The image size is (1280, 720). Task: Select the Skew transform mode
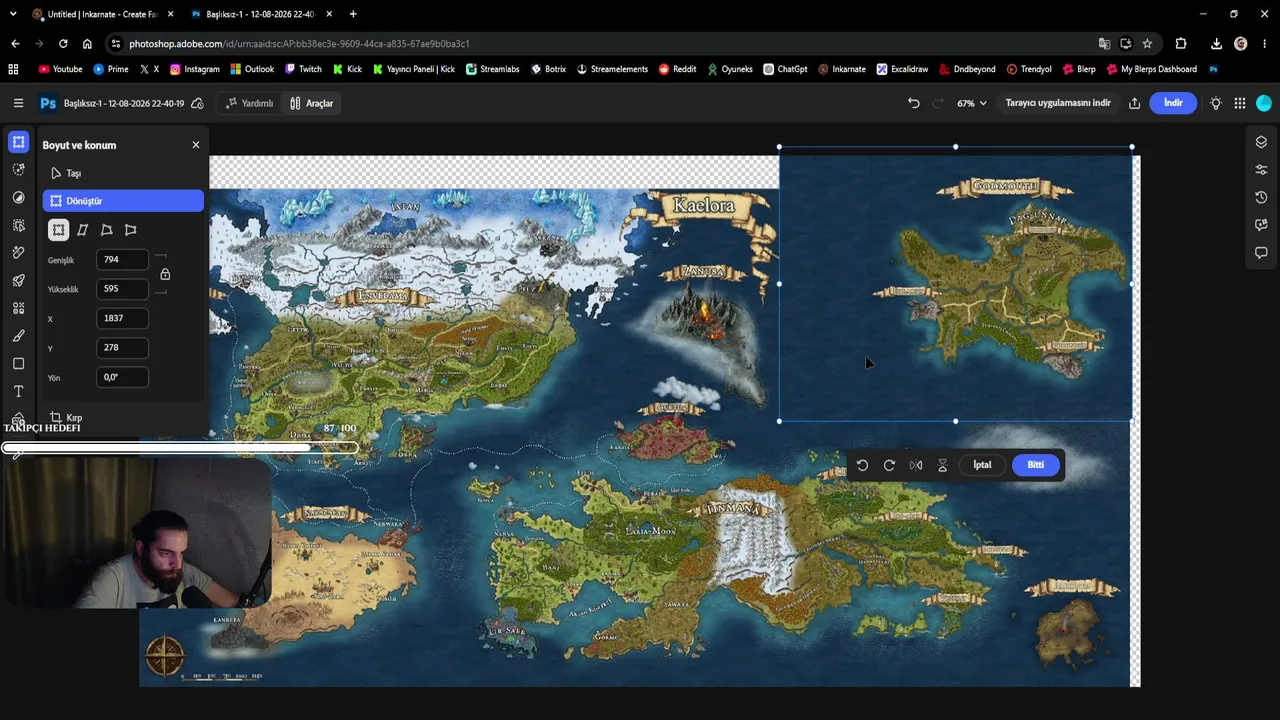pyautogui.click(x=82, y=230)
